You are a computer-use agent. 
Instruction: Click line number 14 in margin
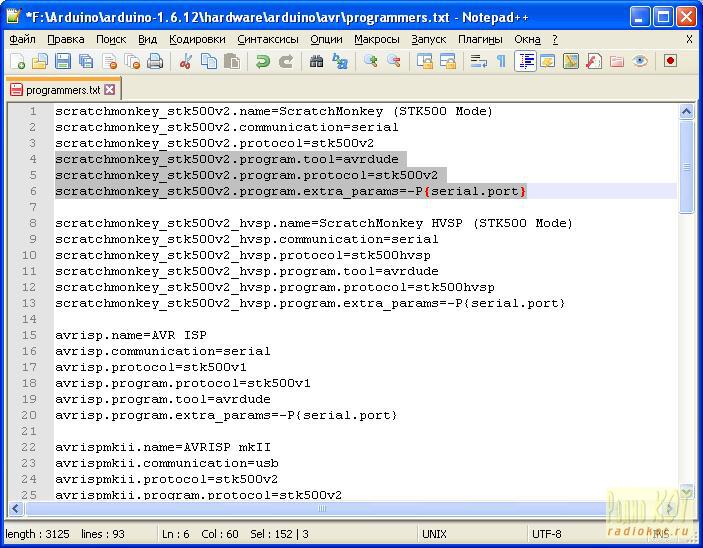click(x=29, y=319)
